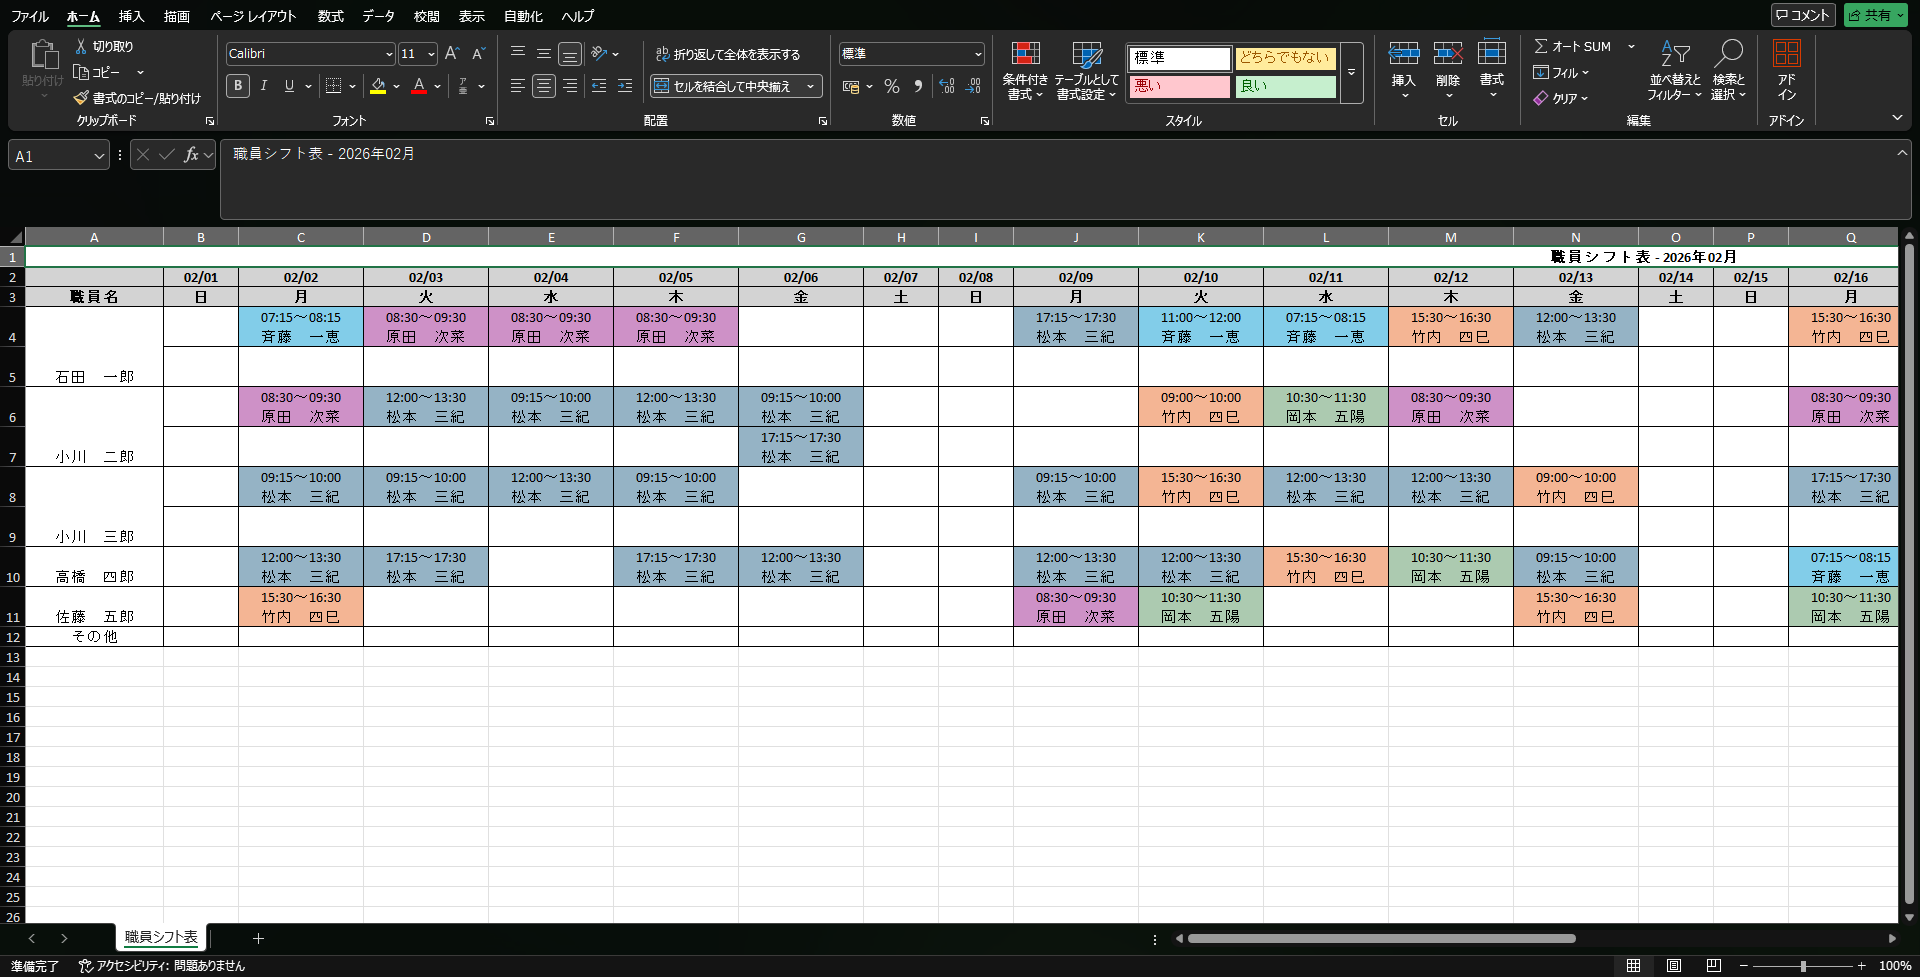Screen dimensions: 1920x977
Task: Click the 削除 (Delete cells) icon
Action: tap(1448, 52)
